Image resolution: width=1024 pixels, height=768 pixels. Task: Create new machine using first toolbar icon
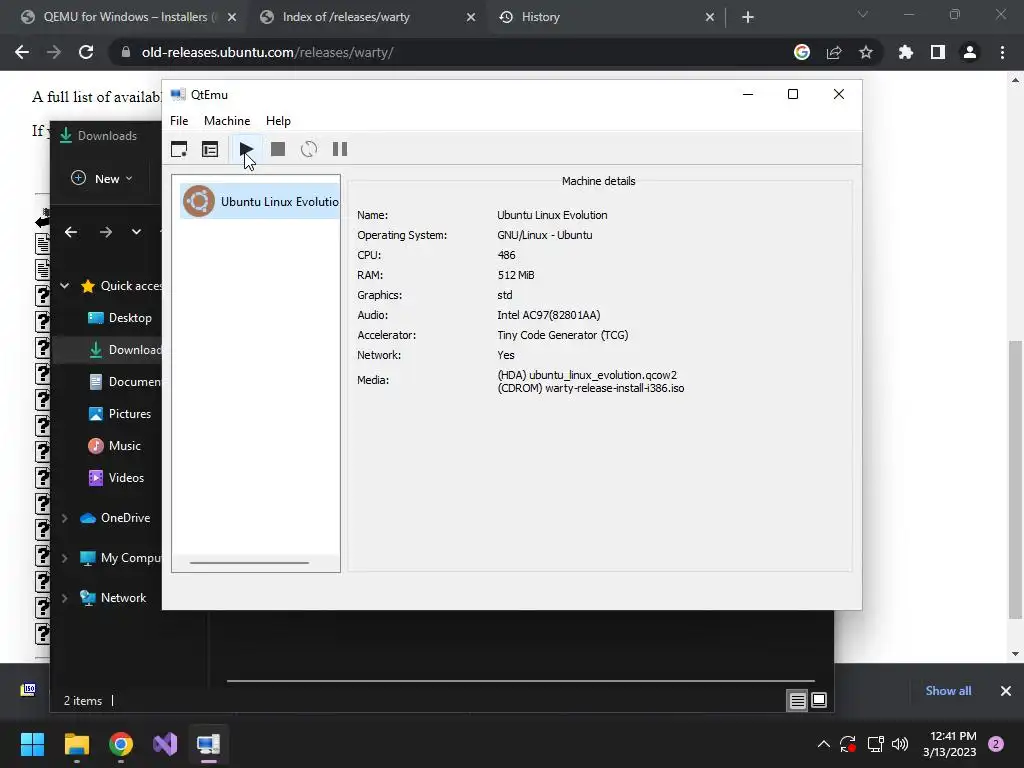click(179, 150)
